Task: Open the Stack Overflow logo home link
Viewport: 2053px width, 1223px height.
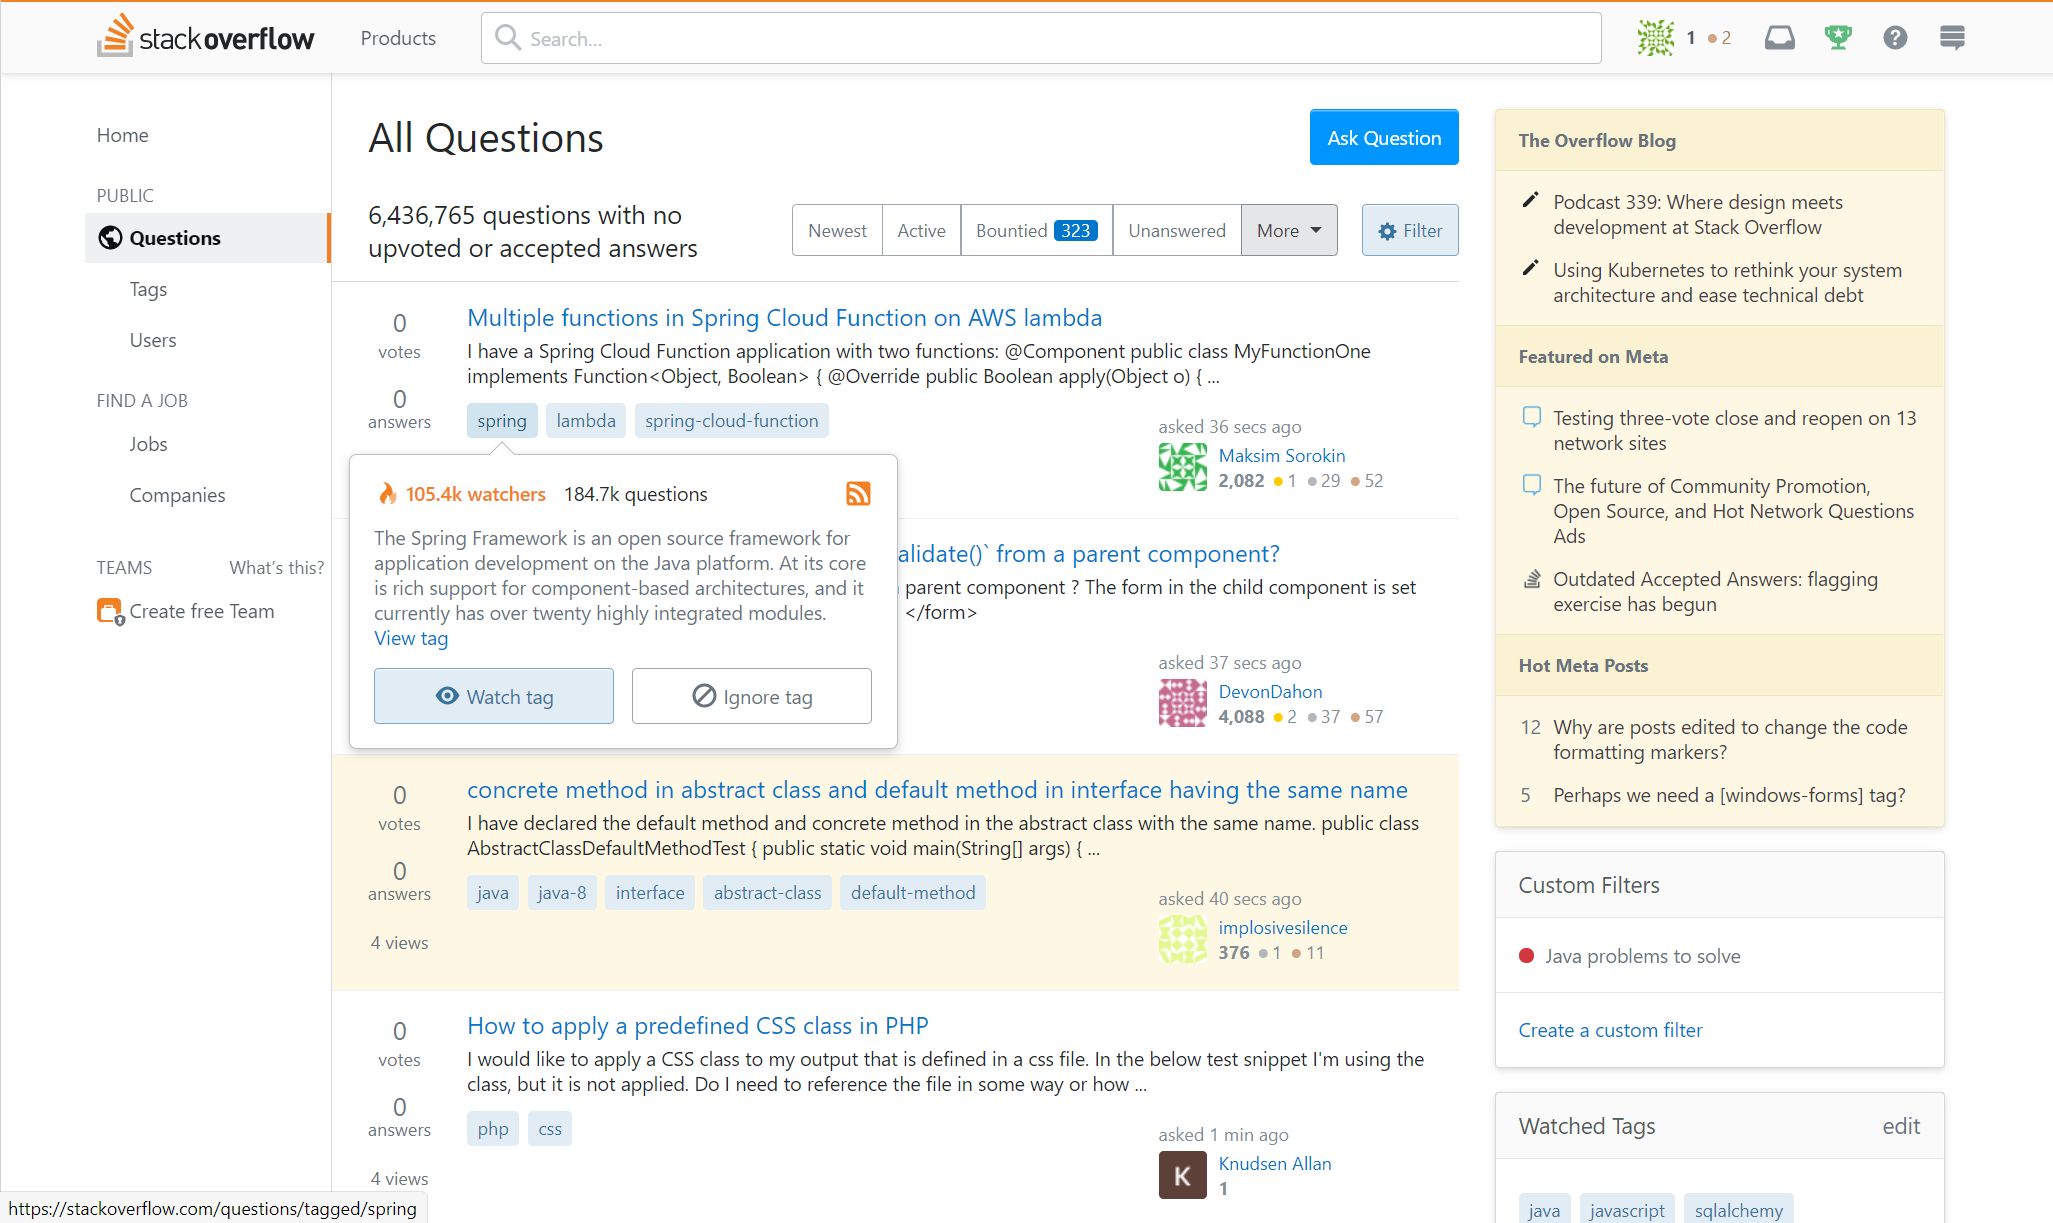Action: pos(205,37)
